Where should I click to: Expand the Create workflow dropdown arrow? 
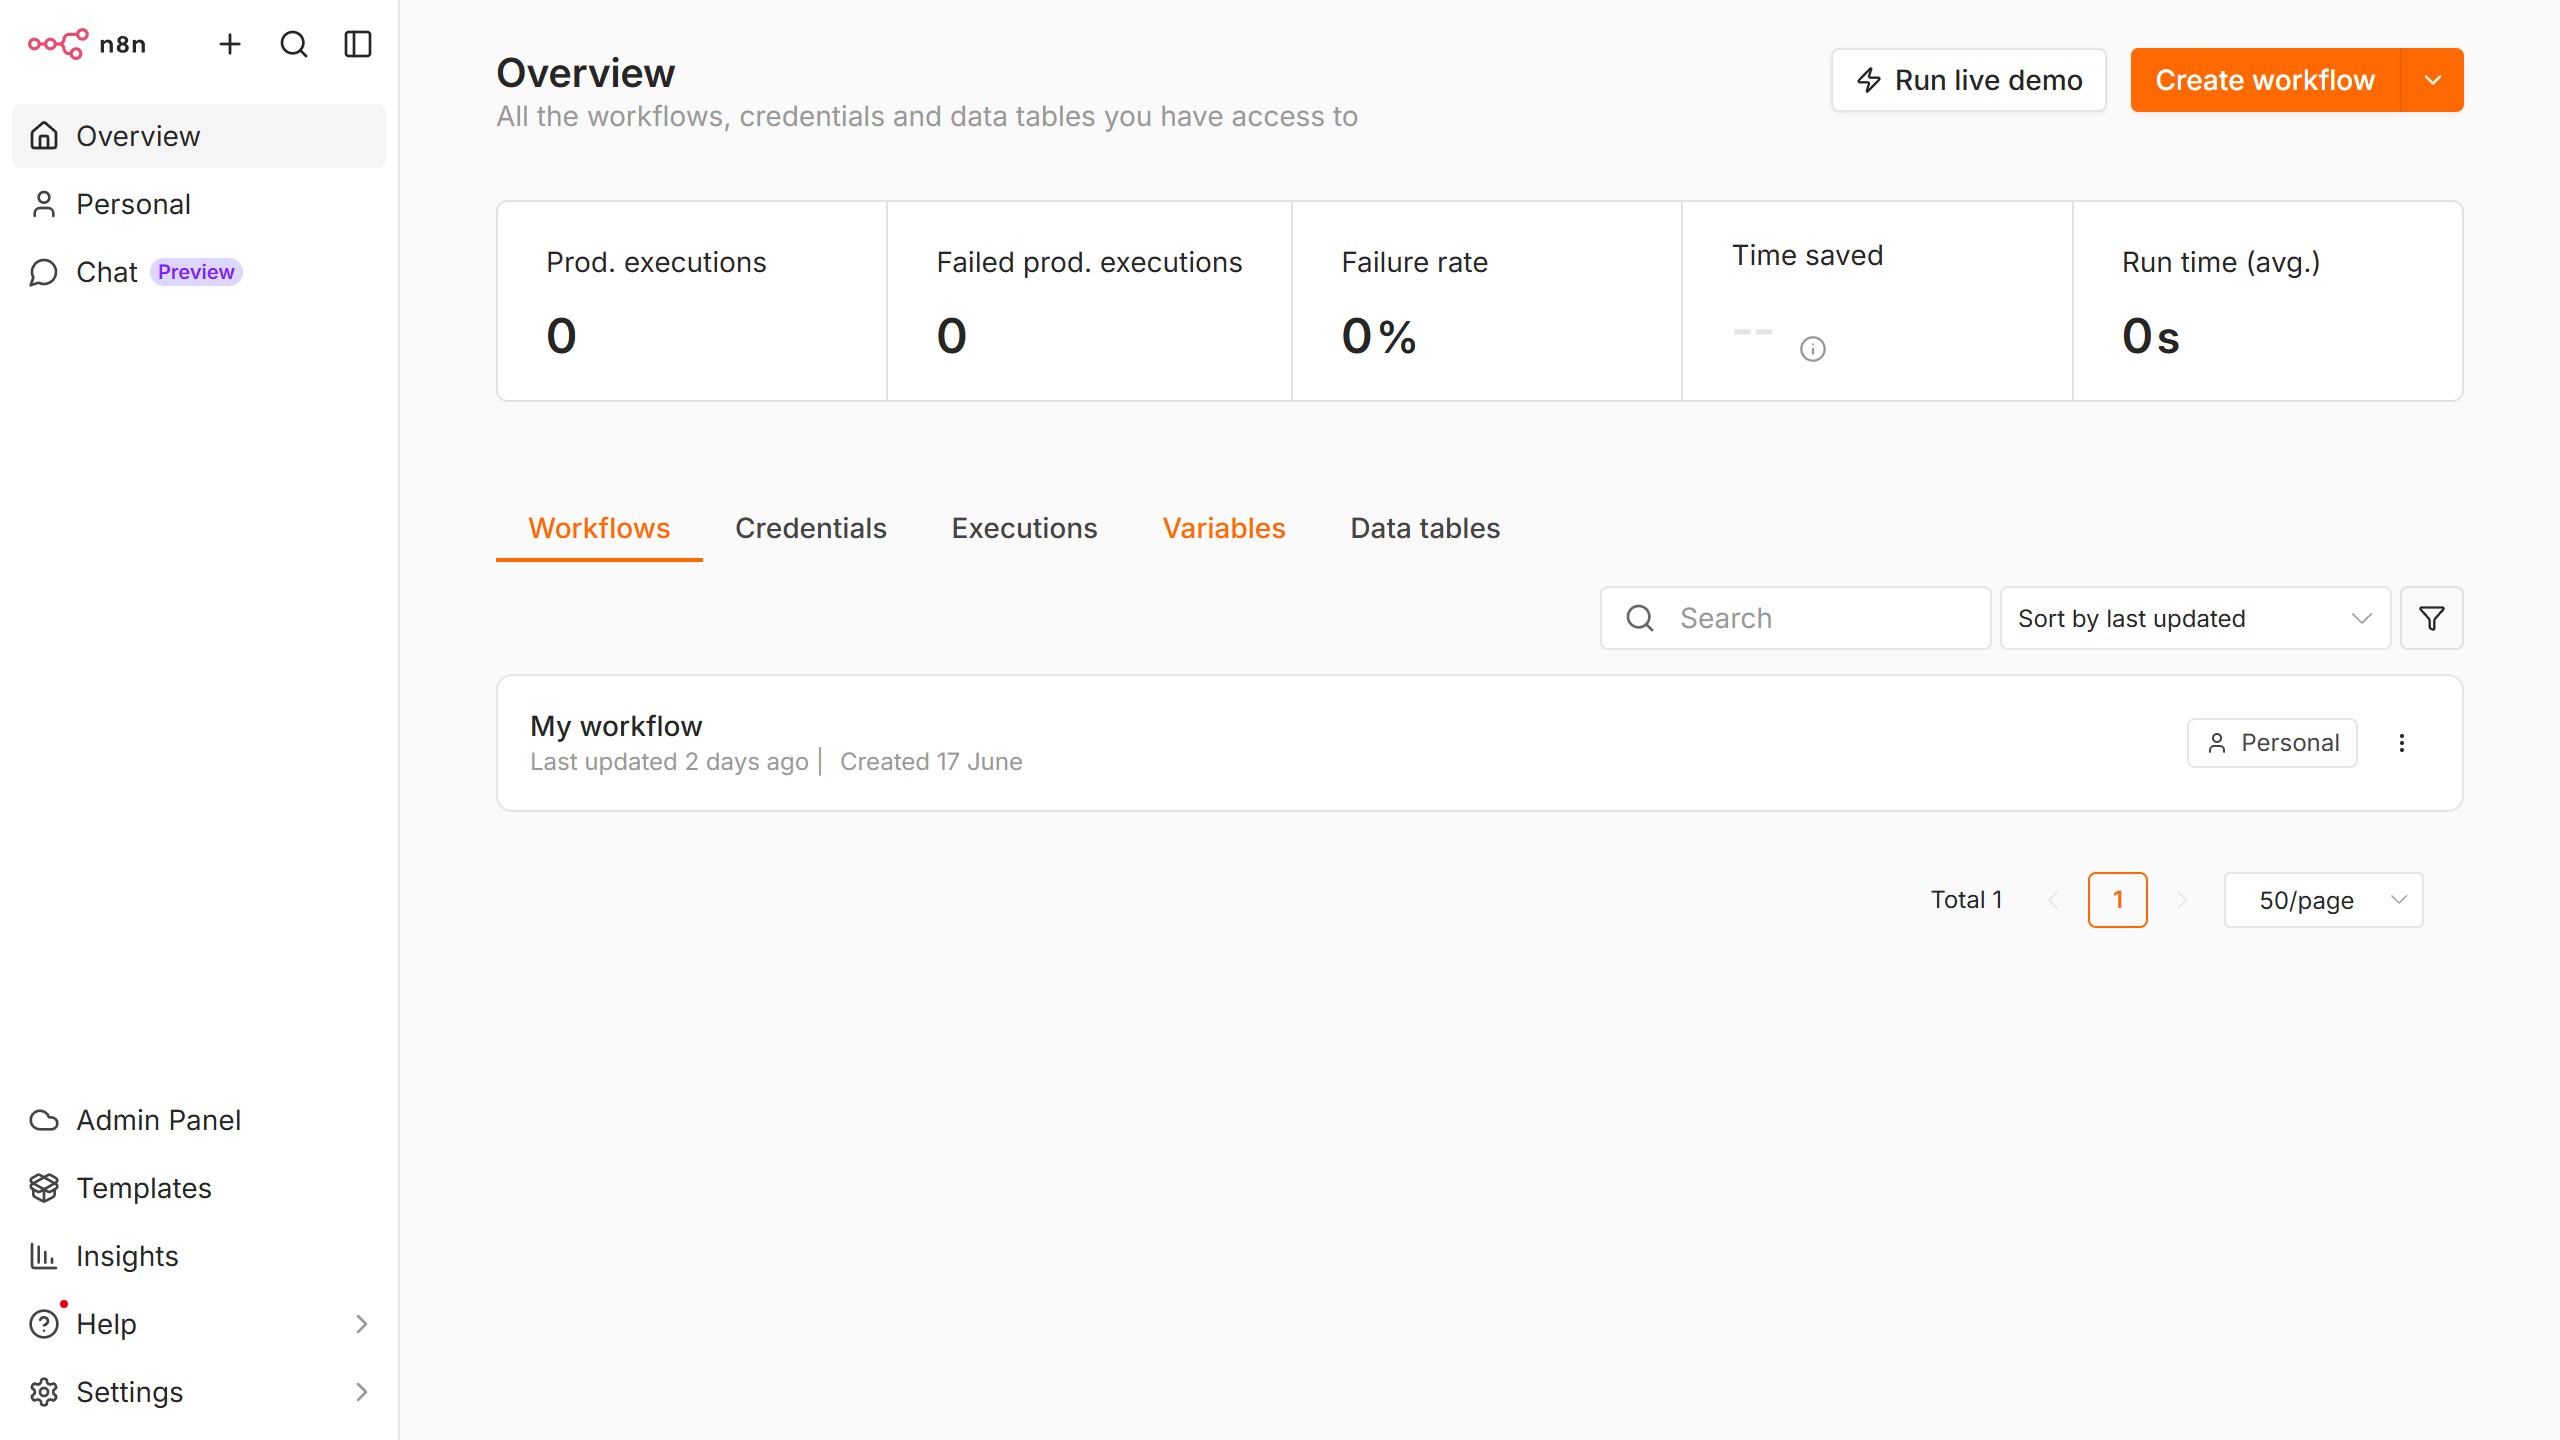click(x=2433, y=80)
